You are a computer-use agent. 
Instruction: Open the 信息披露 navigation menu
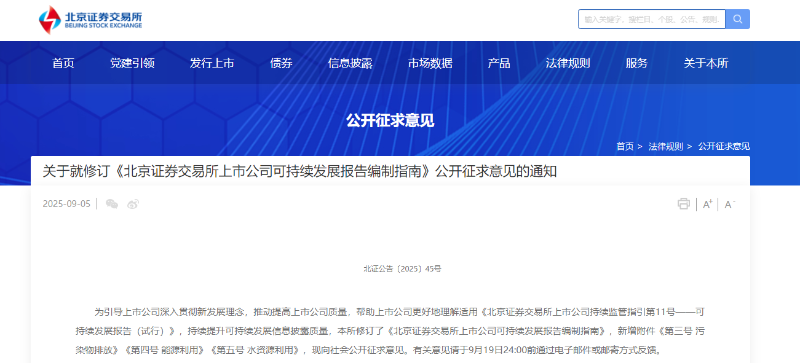coord(350,63)
